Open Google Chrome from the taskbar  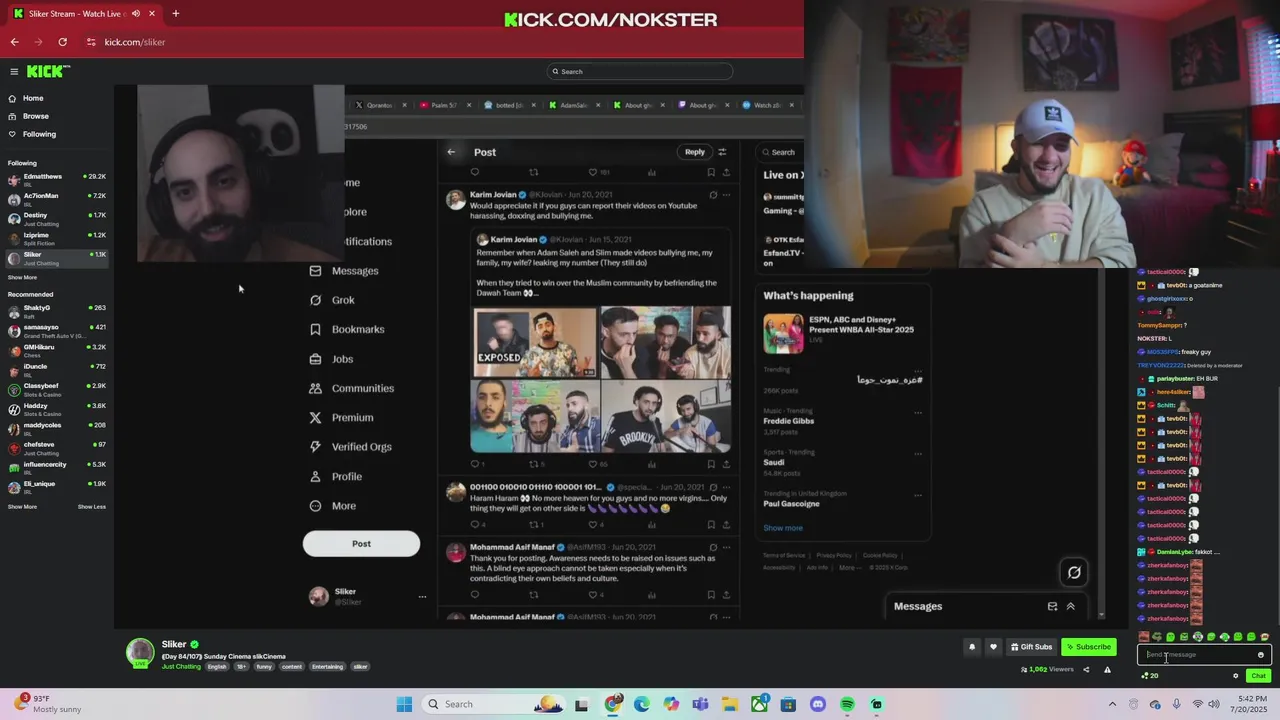click(613, 704)
